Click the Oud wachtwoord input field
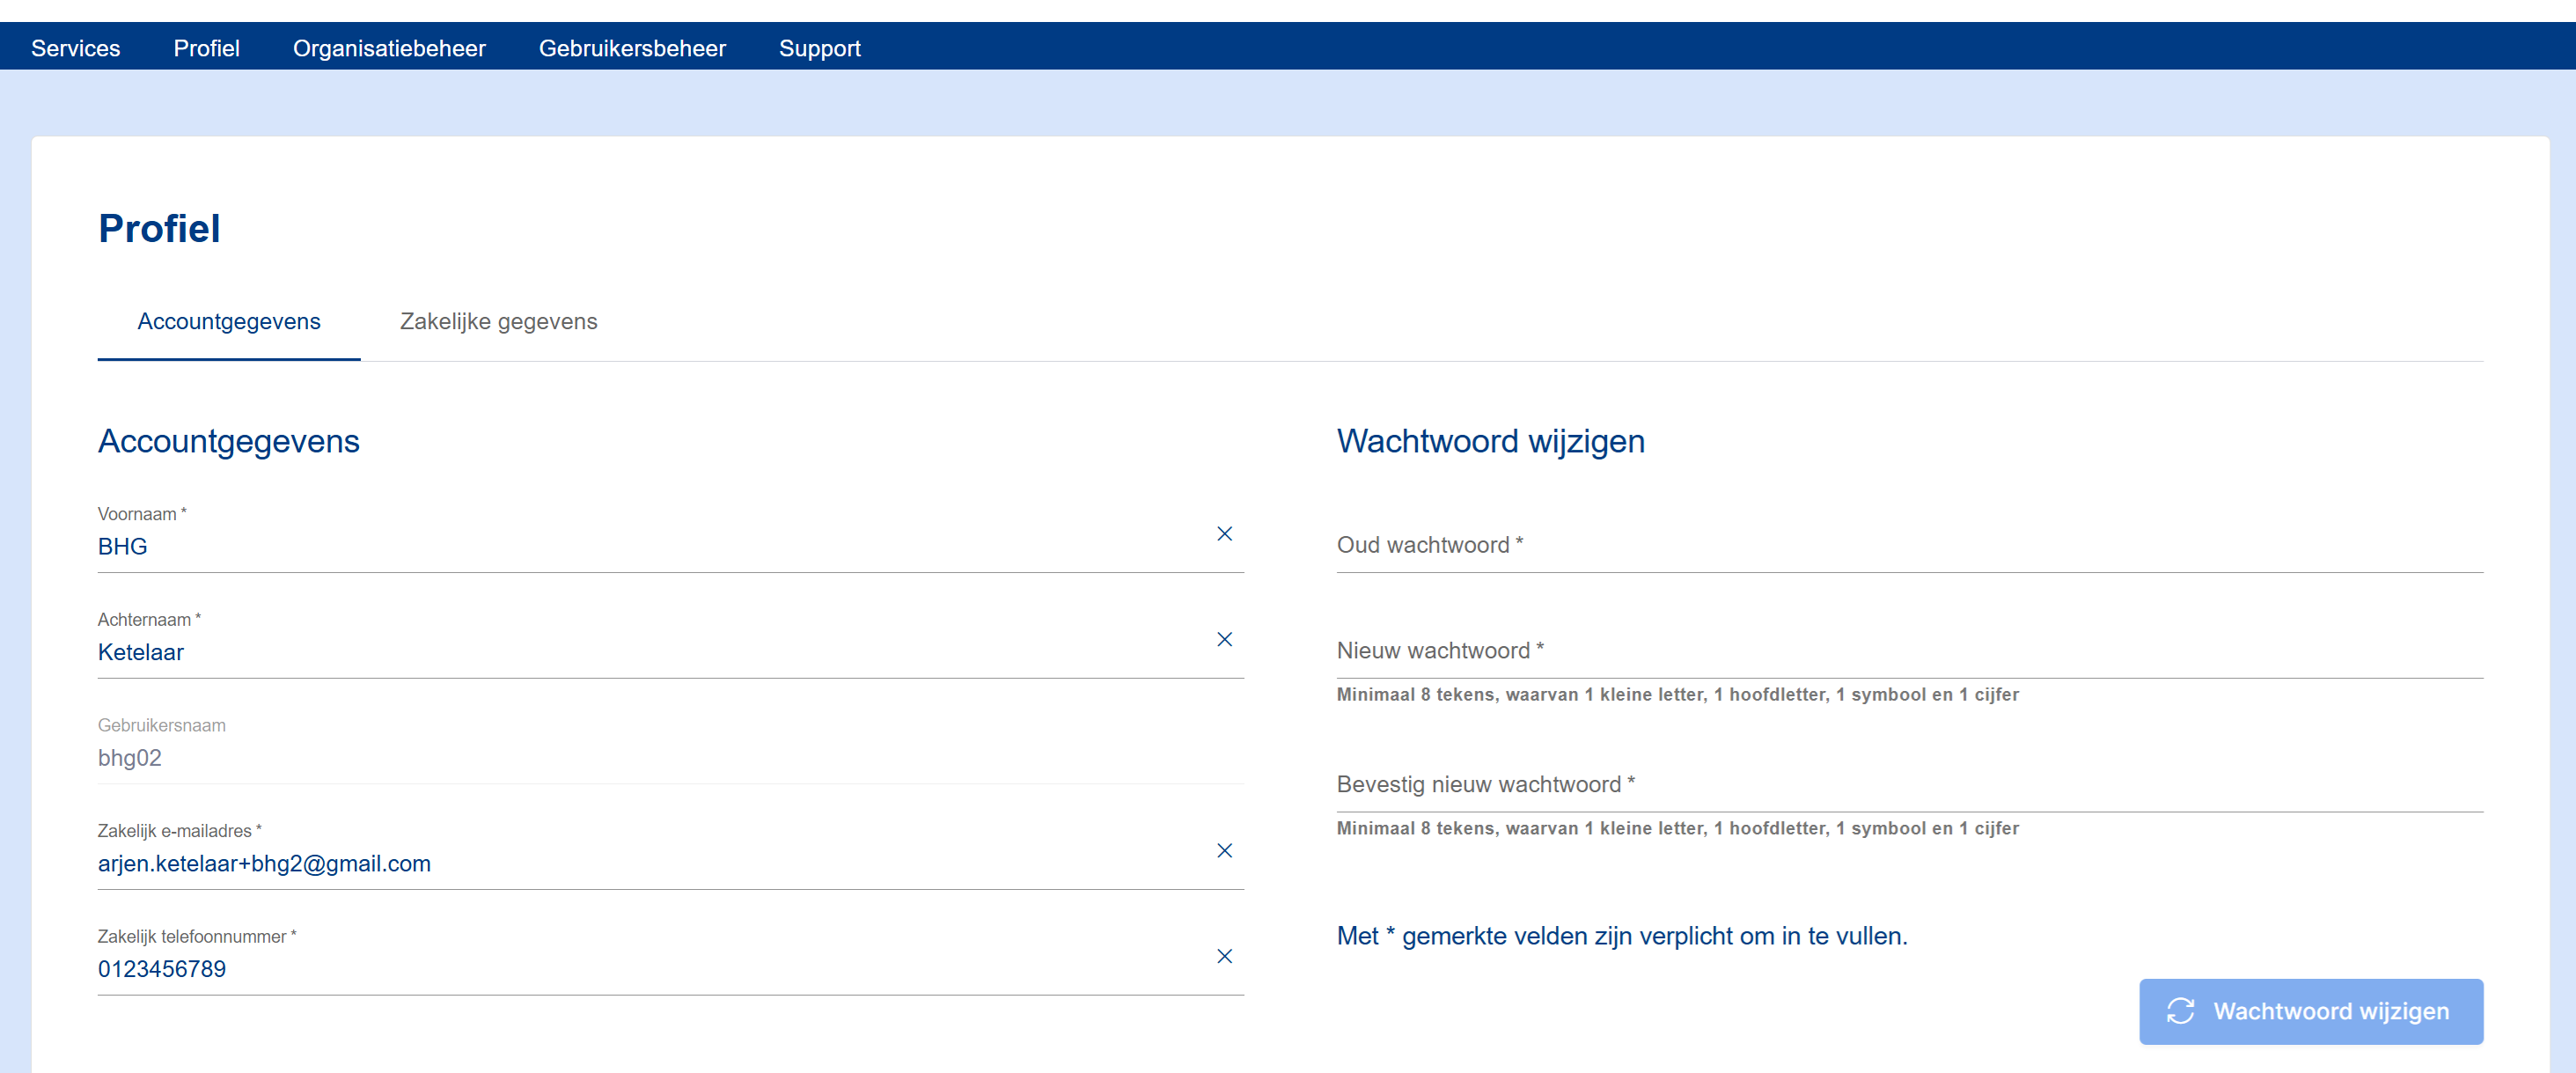The image size is (2576, 1073). coord(1910,546)
